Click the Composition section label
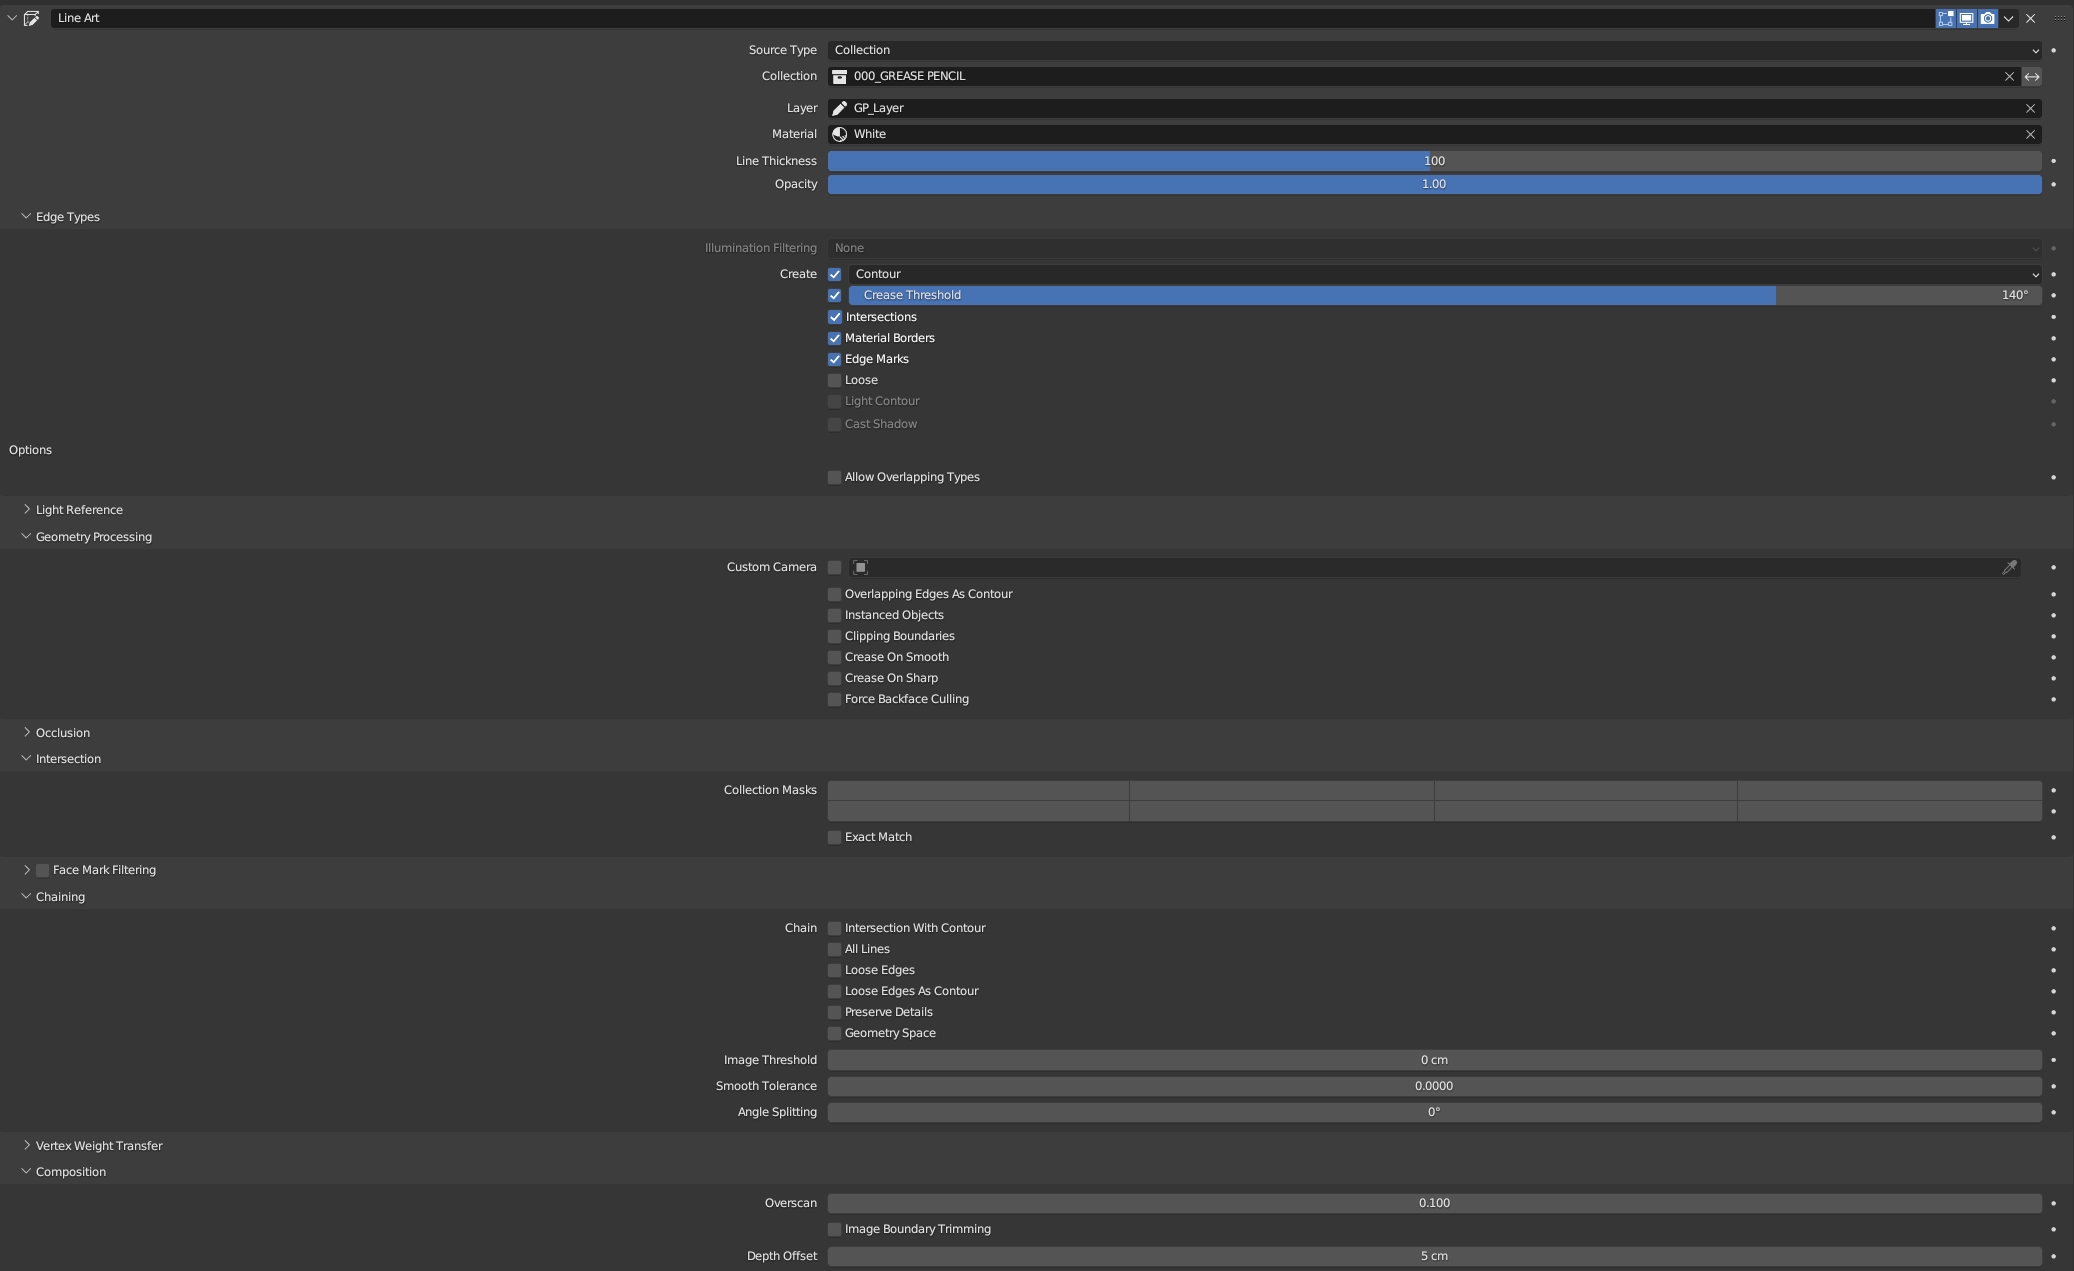Screen dimensions: 2074x1271 (71, 1172)
